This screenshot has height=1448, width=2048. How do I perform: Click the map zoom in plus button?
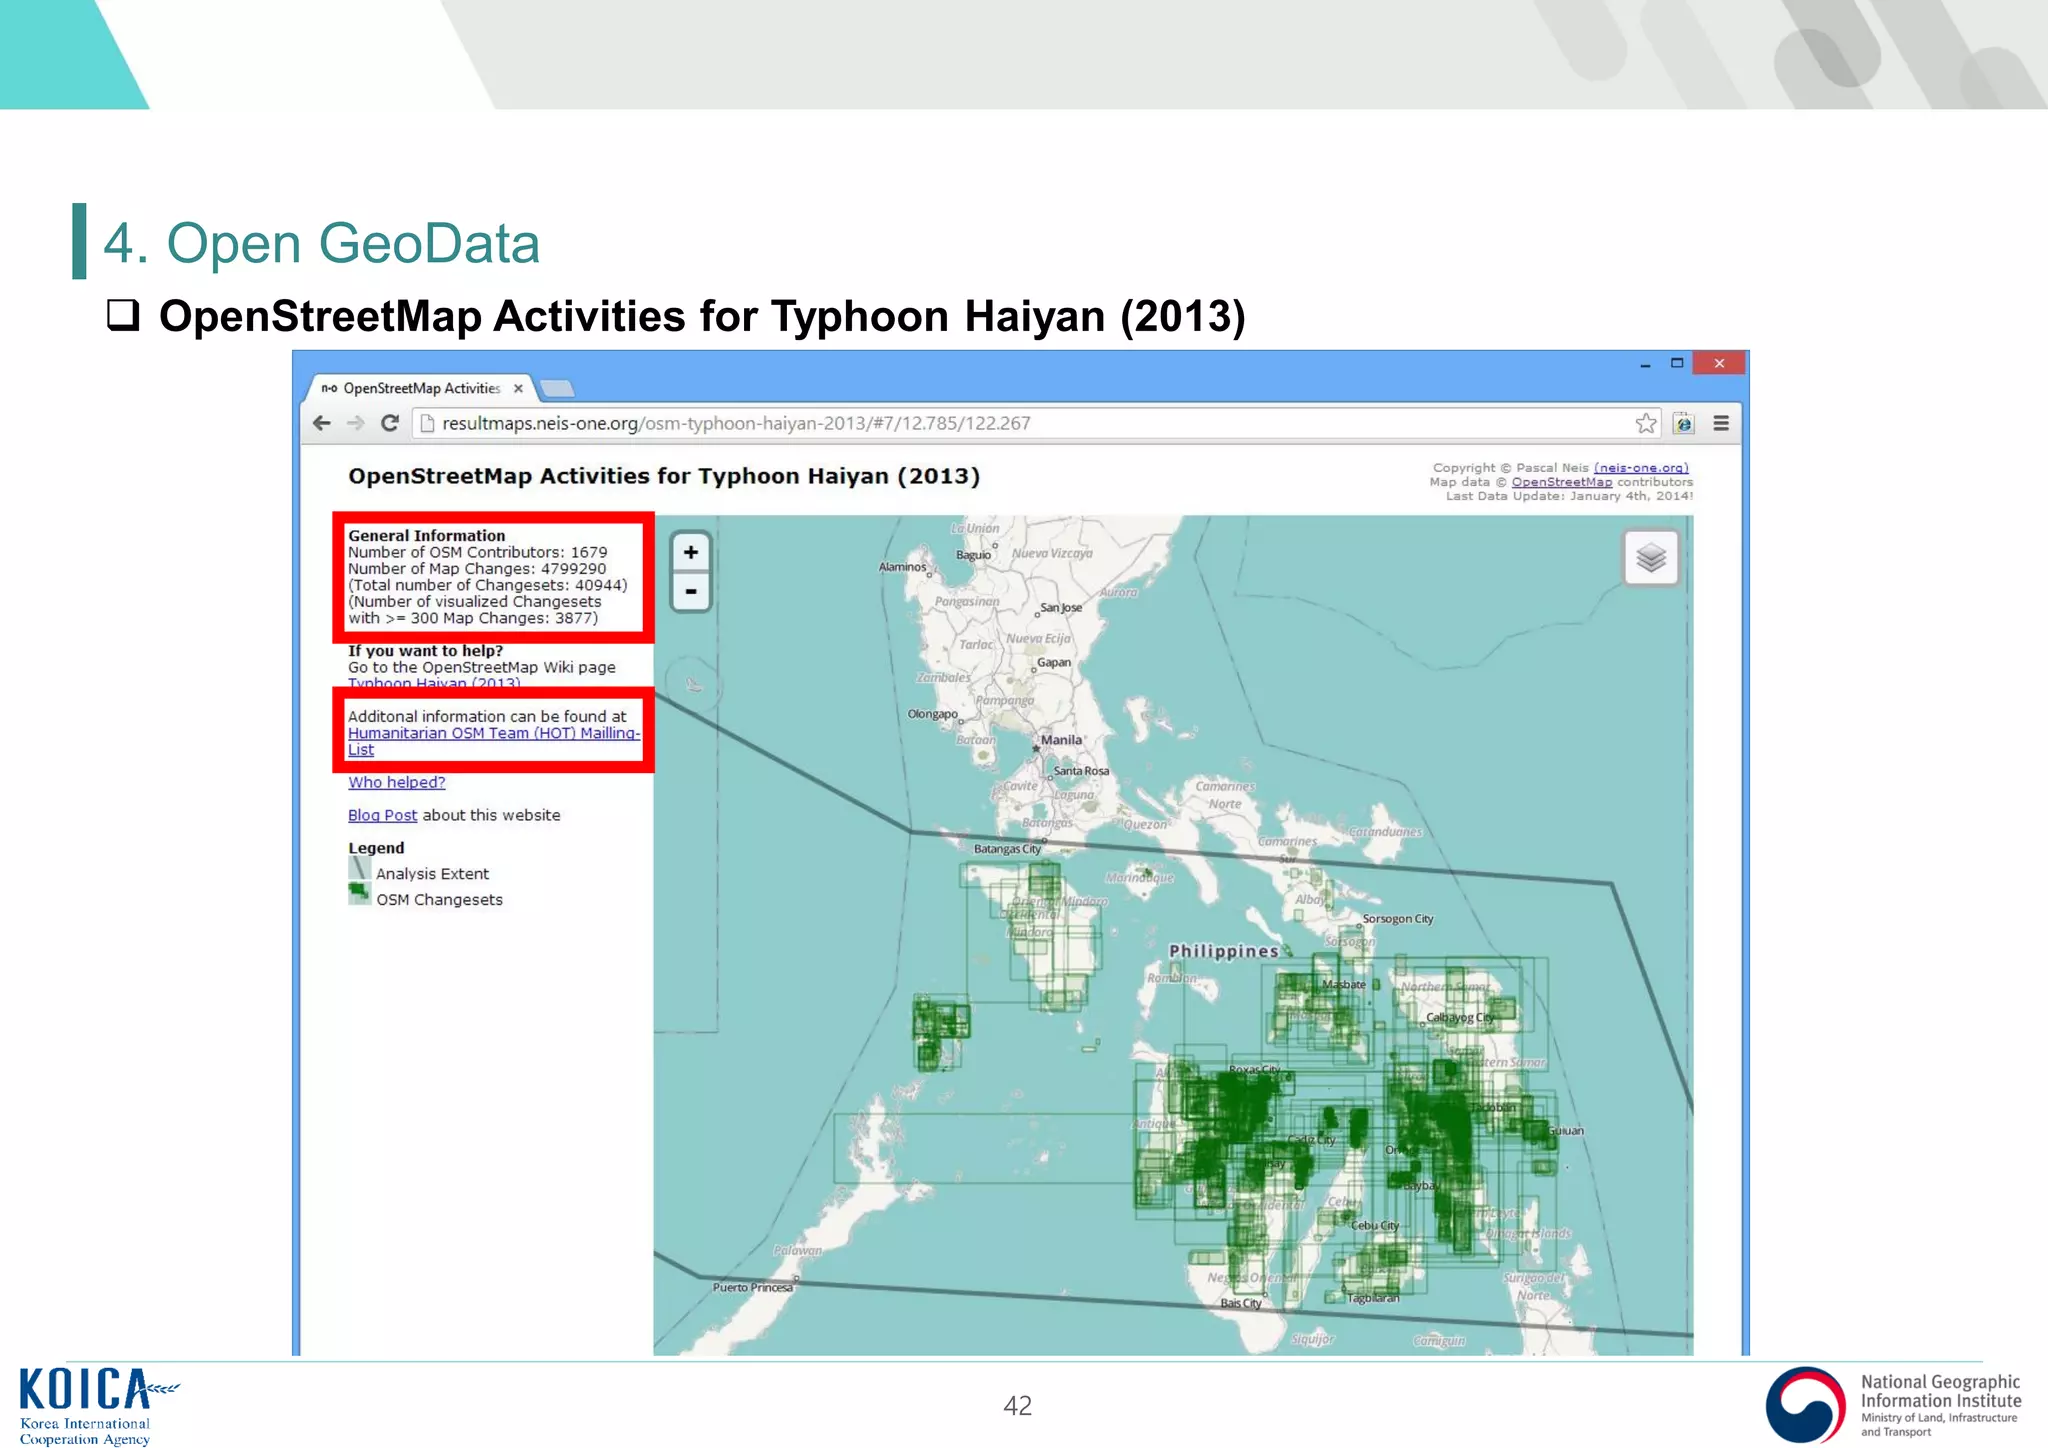690,552
